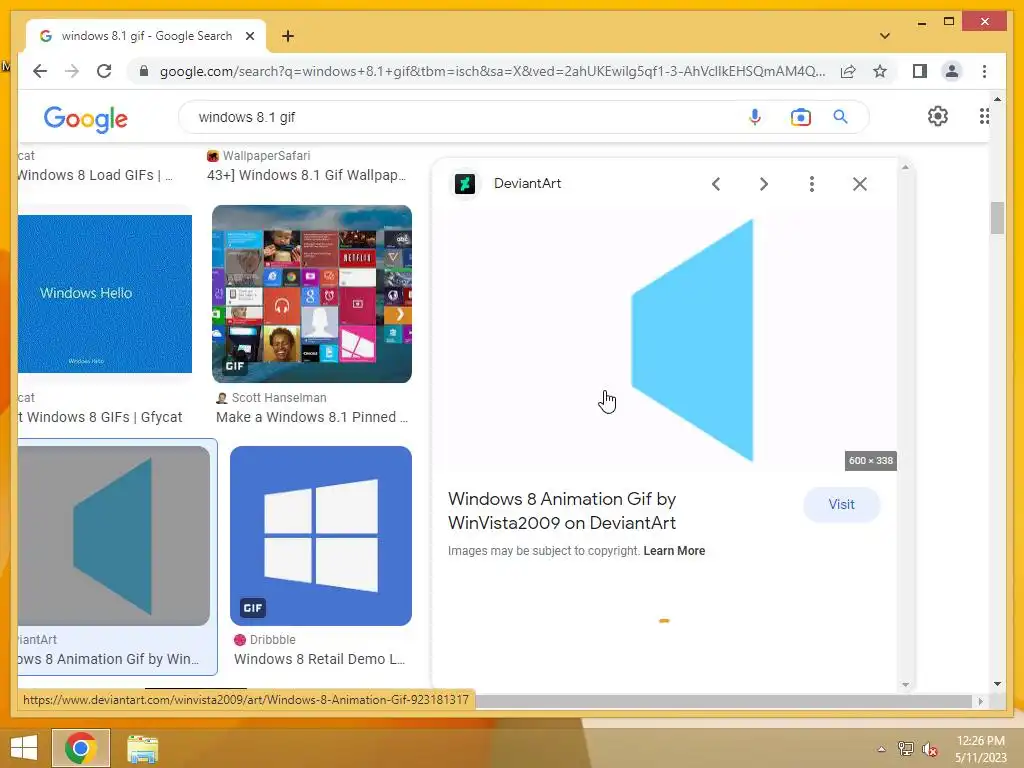Open Chrome side panel icon
The image size is (1024, 768).
click(x=920, y=71)
